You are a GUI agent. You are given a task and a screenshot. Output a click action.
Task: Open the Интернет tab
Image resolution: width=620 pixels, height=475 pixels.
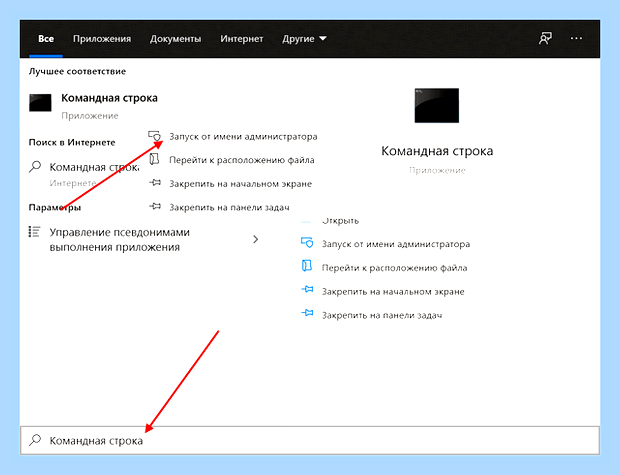242,39
